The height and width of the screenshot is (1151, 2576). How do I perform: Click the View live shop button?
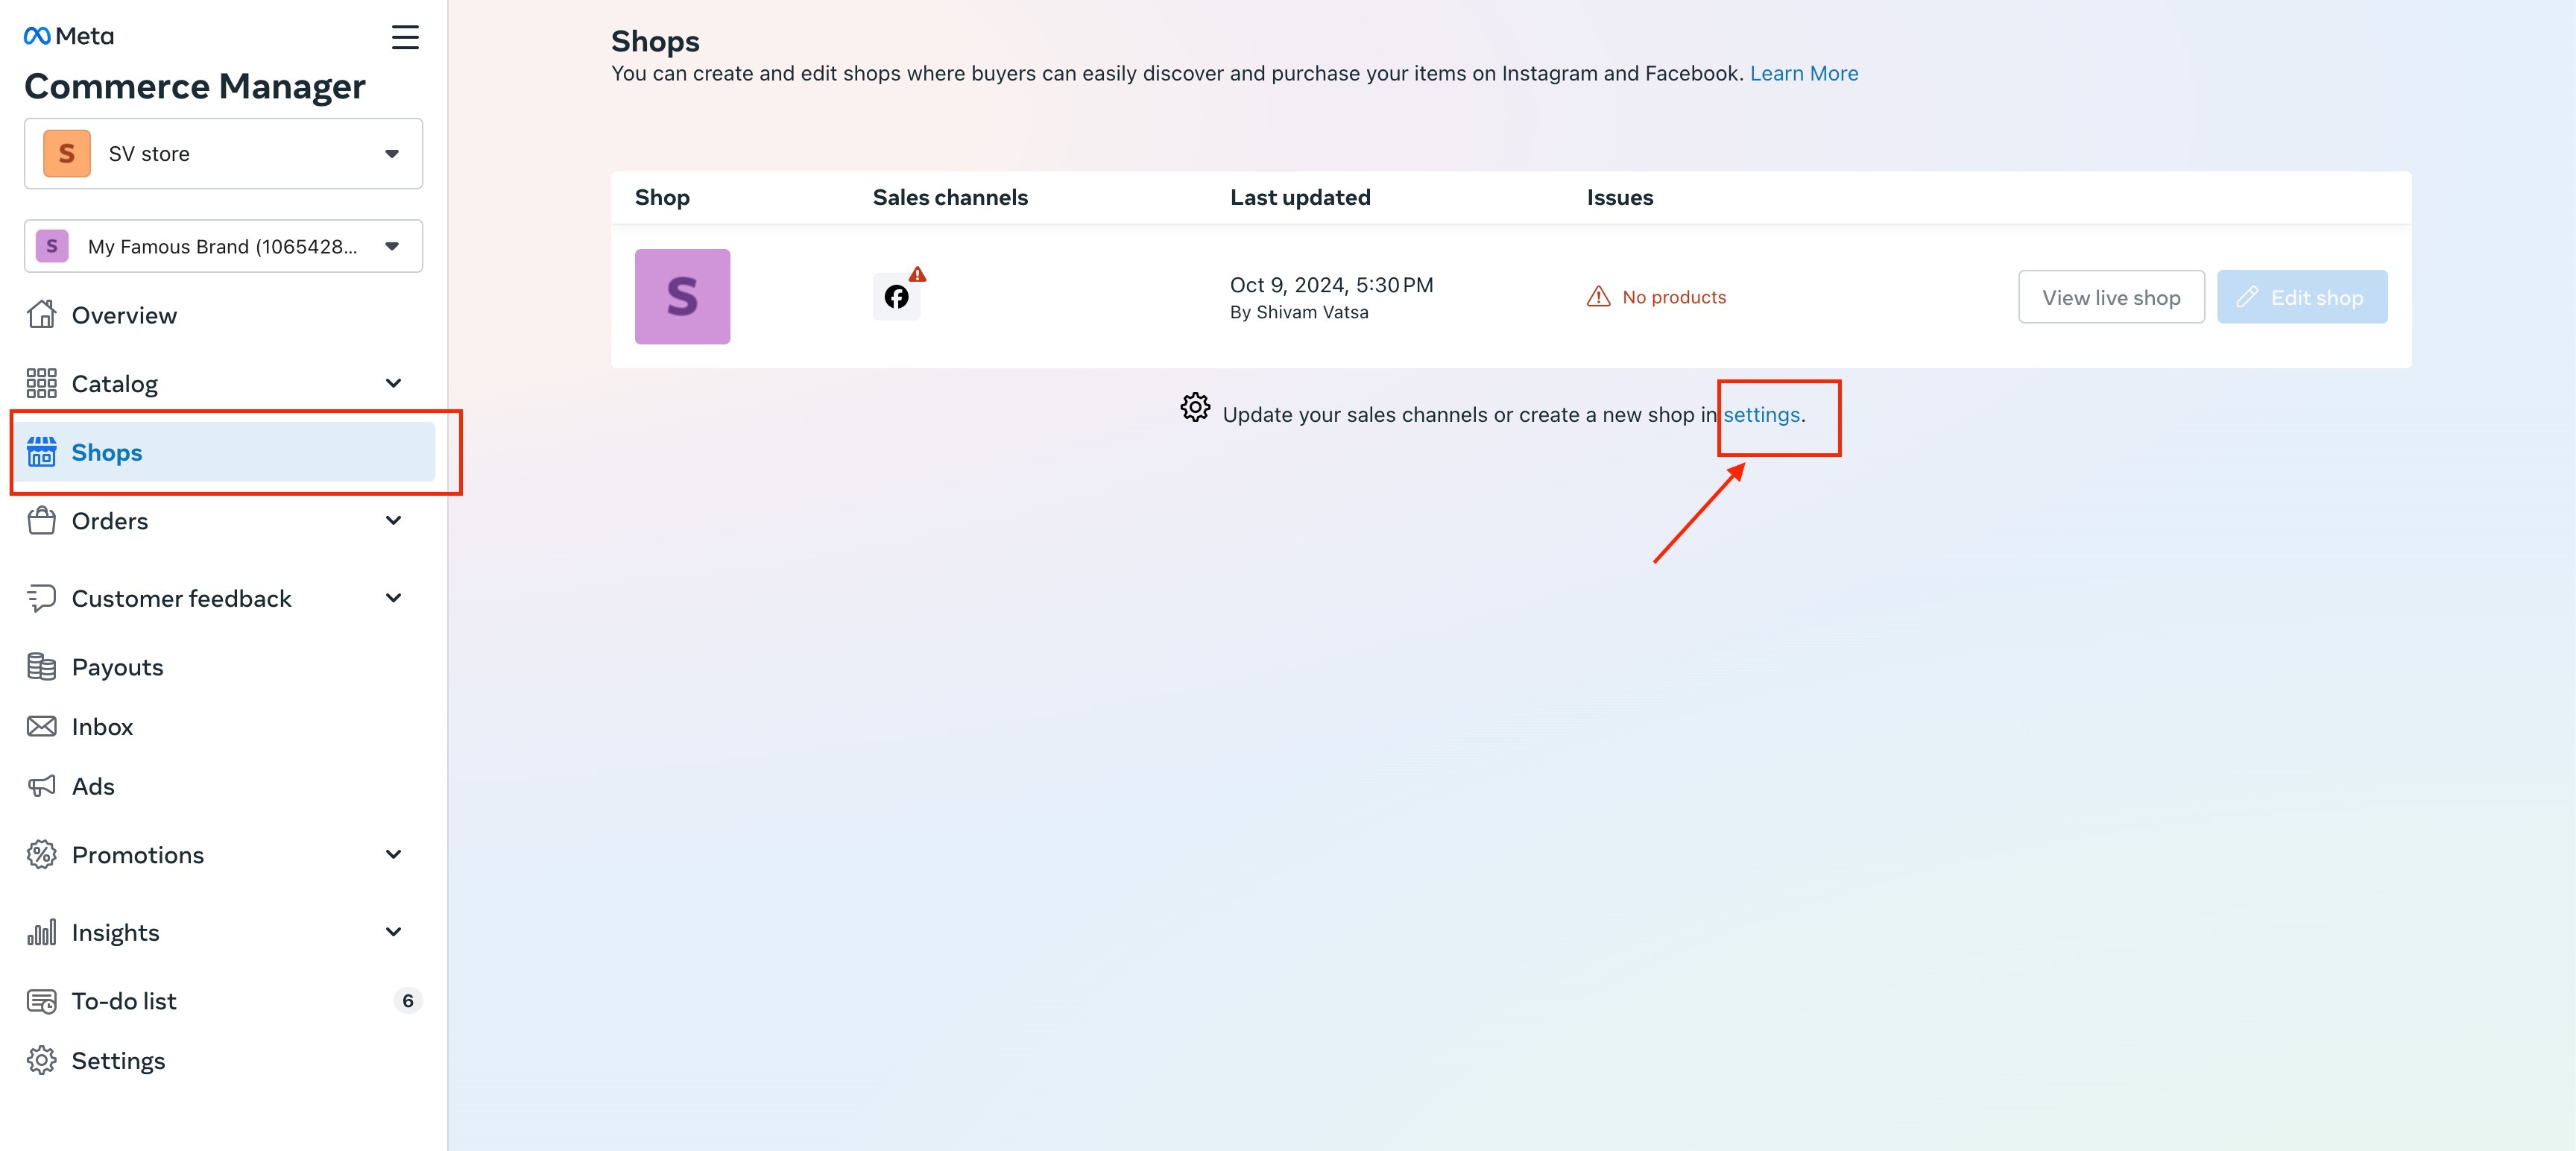2110,297
